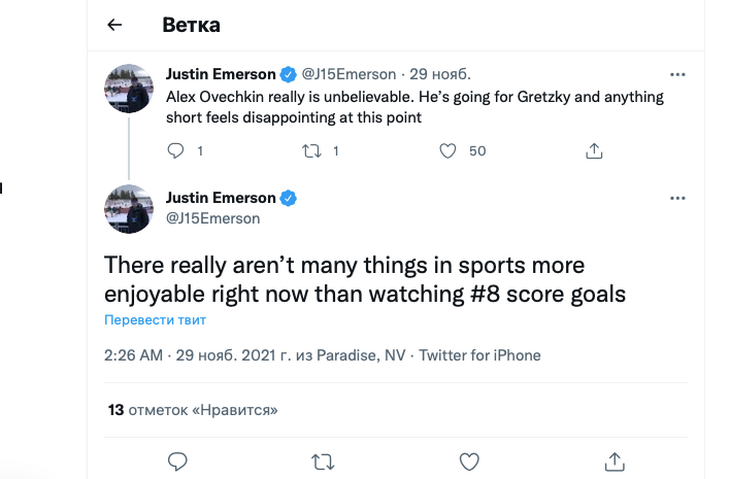Click the @J15Emerson handle in main tweet
This screenshot has height=479, width=730.
tap(213, 218)
